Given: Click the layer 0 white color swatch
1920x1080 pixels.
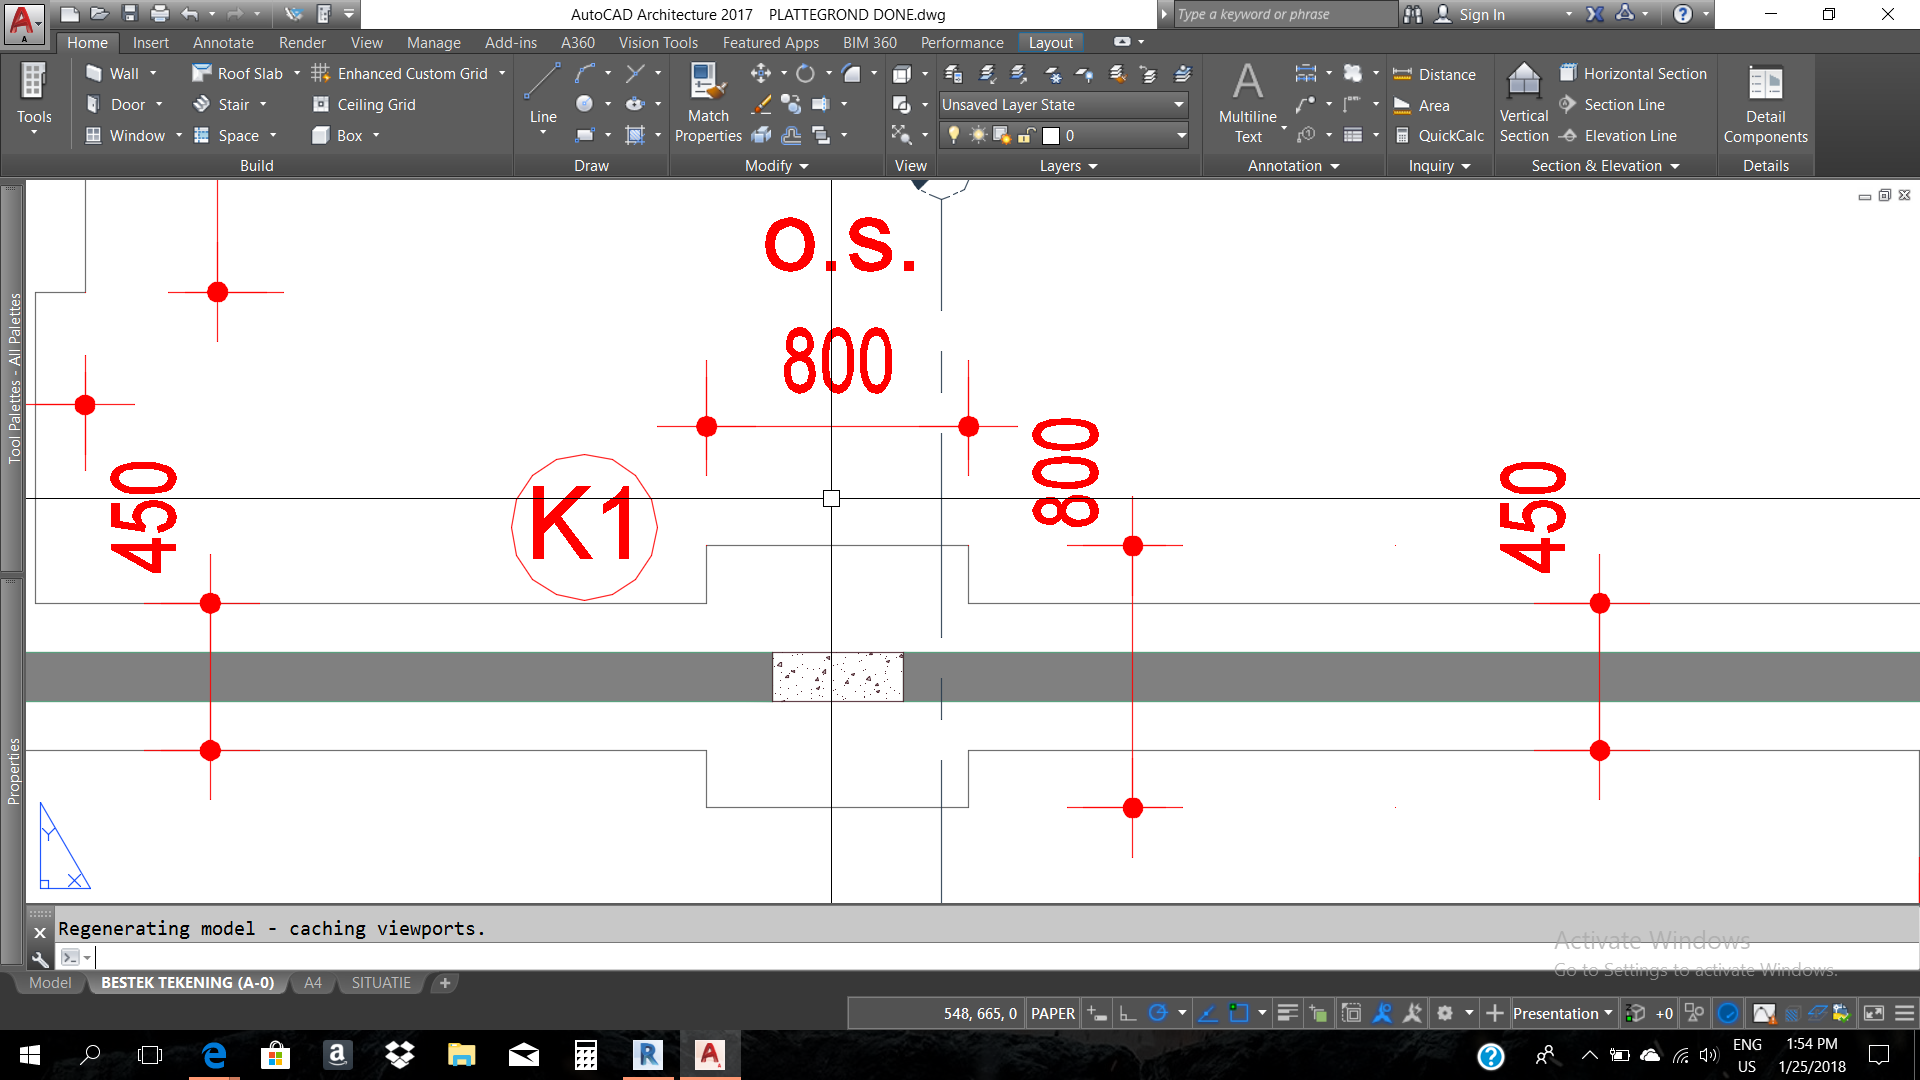Looking at the screenshot, I should click(1051, 135).
